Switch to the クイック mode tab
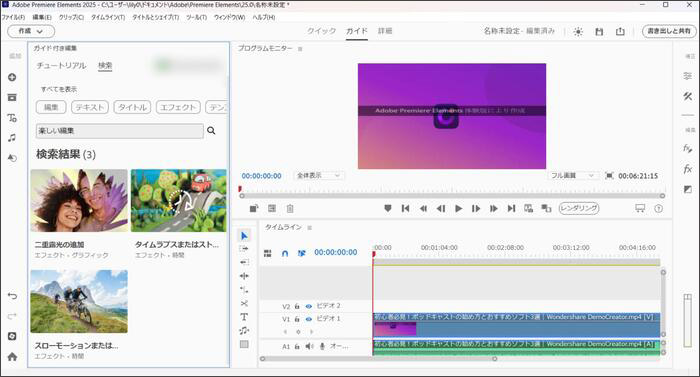 [321, 31]
